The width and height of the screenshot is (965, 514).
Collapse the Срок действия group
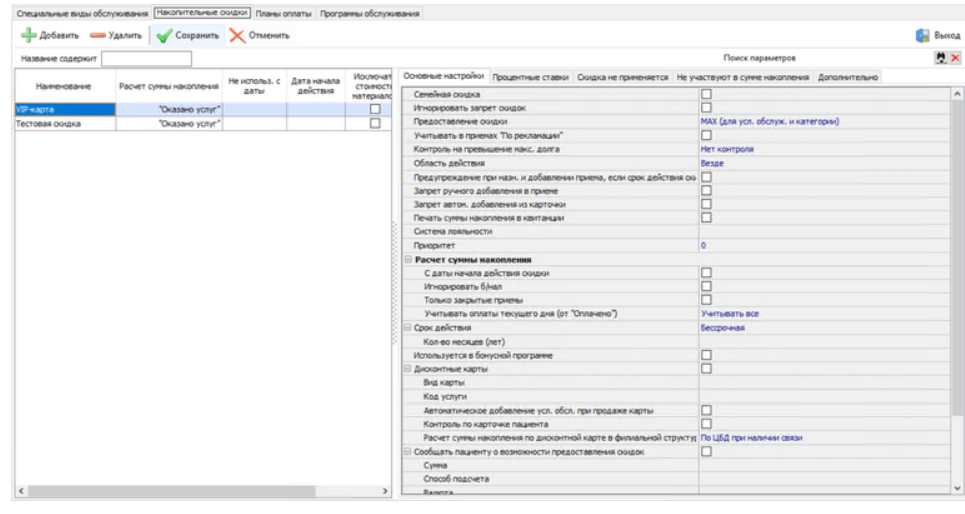click(408, 327)
